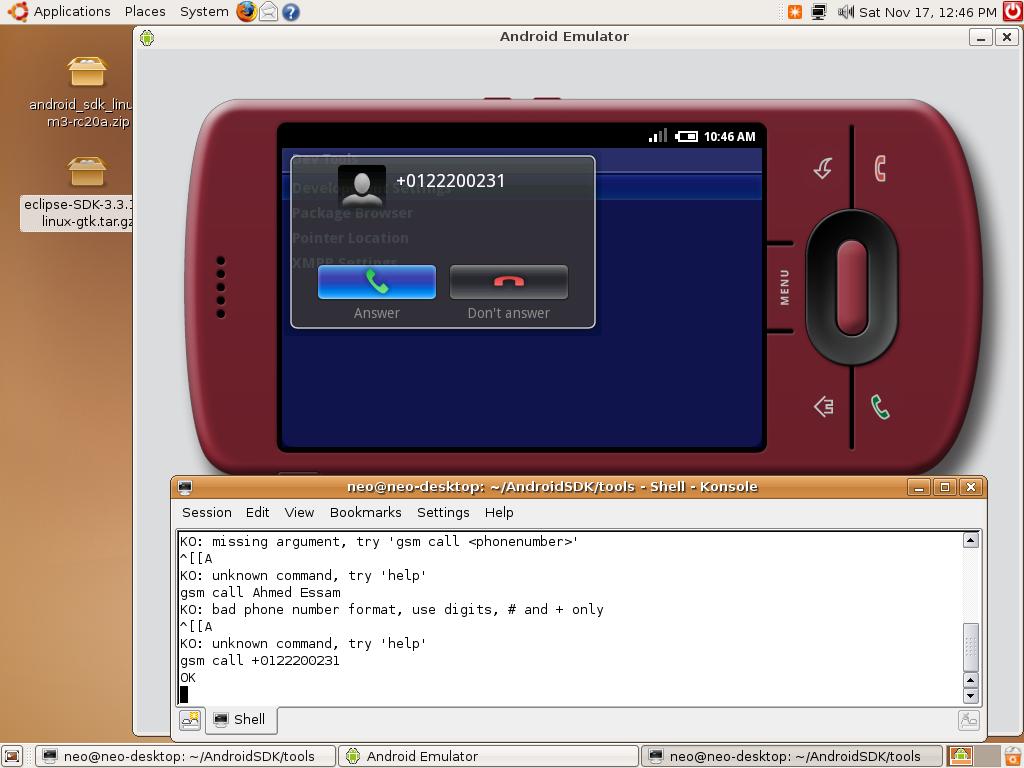Launch Firefox from top panel icon
Image resolution: width=1024 pixels, height=768 pixels.
coord(246,12)
